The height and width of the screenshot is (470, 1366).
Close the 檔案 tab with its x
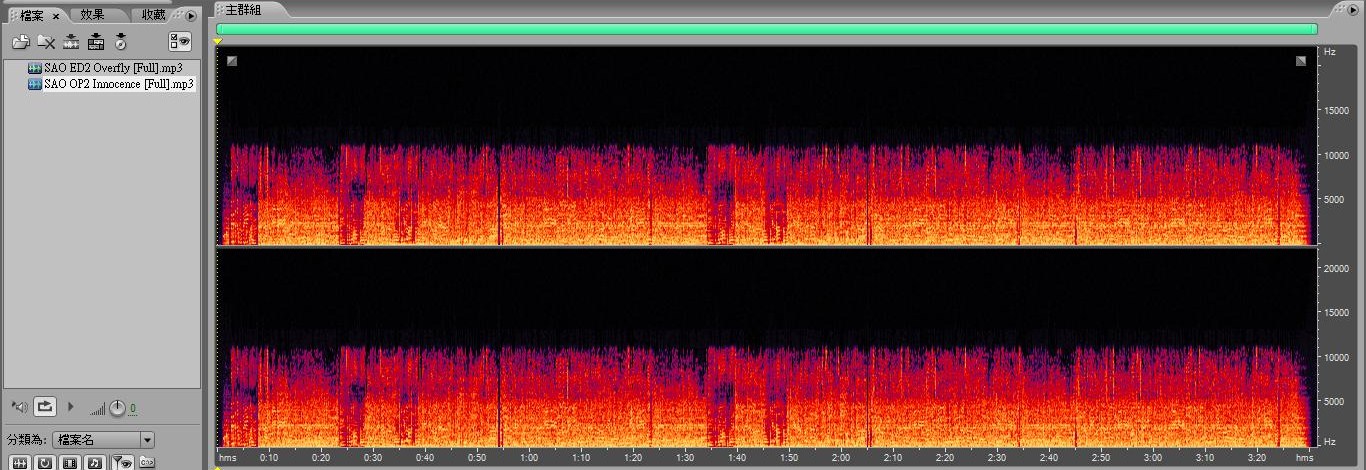[x=56, y=16]
